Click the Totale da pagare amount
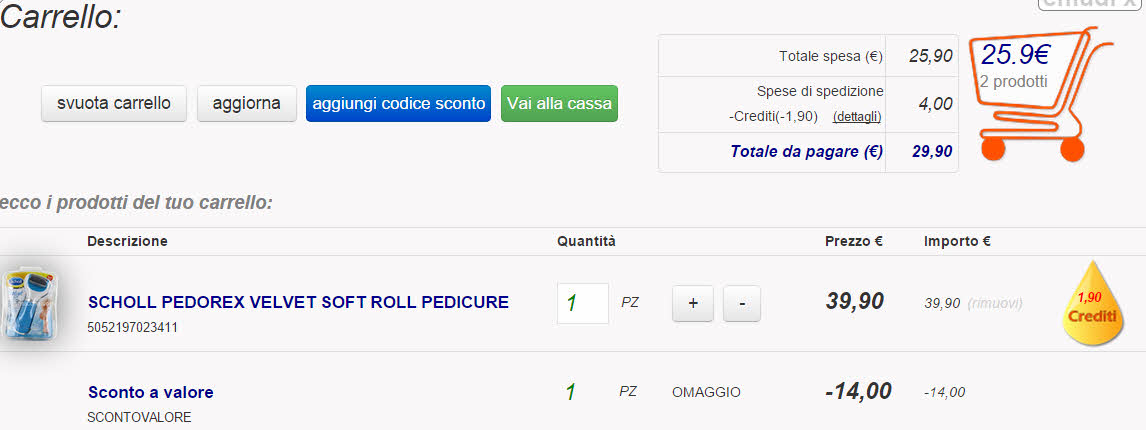 tap(930, 152)
